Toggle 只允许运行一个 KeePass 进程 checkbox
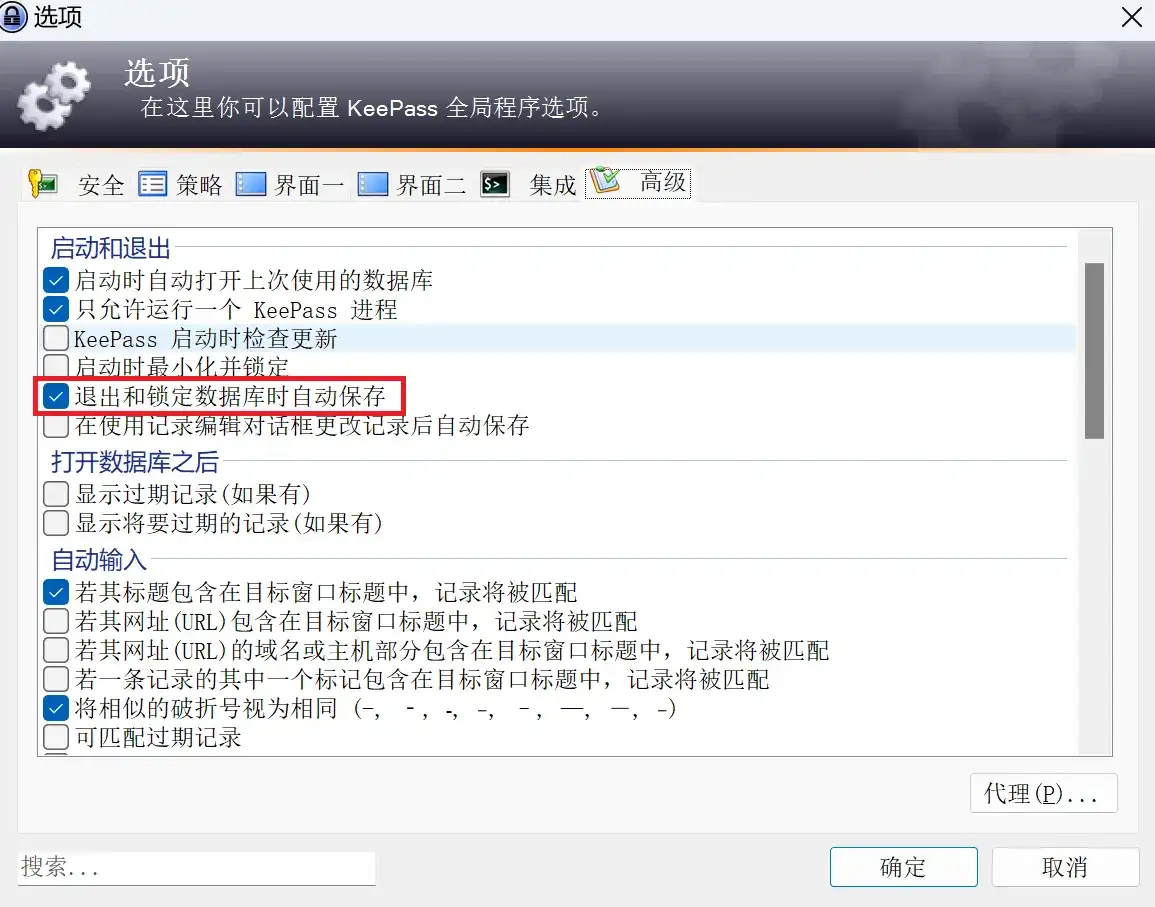This screenshot has height=907, width=1155. tap(56, 309)
